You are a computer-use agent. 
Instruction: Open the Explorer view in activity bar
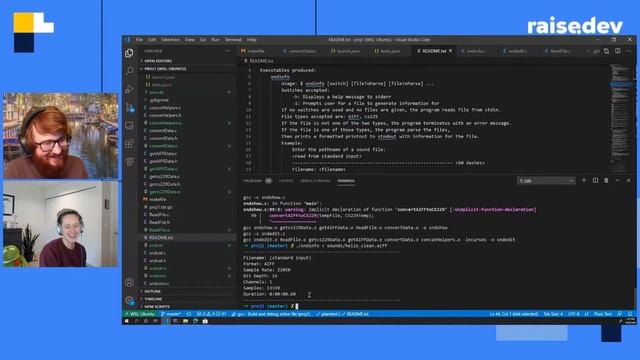tap(129, 53)
